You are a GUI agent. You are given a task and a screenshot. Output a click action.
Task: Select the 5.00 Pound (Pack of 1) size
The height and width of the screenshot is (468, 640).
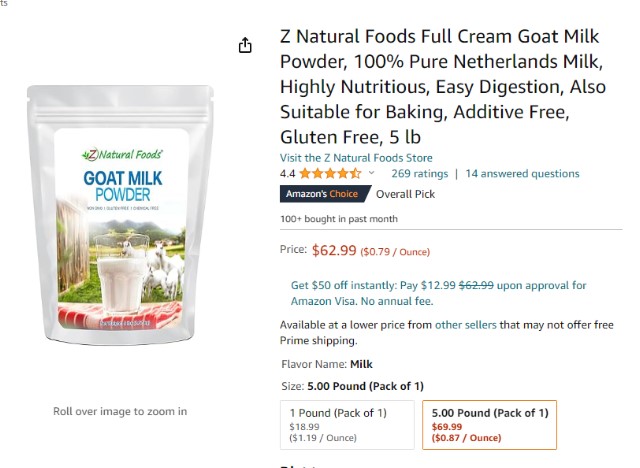[489, 425]
